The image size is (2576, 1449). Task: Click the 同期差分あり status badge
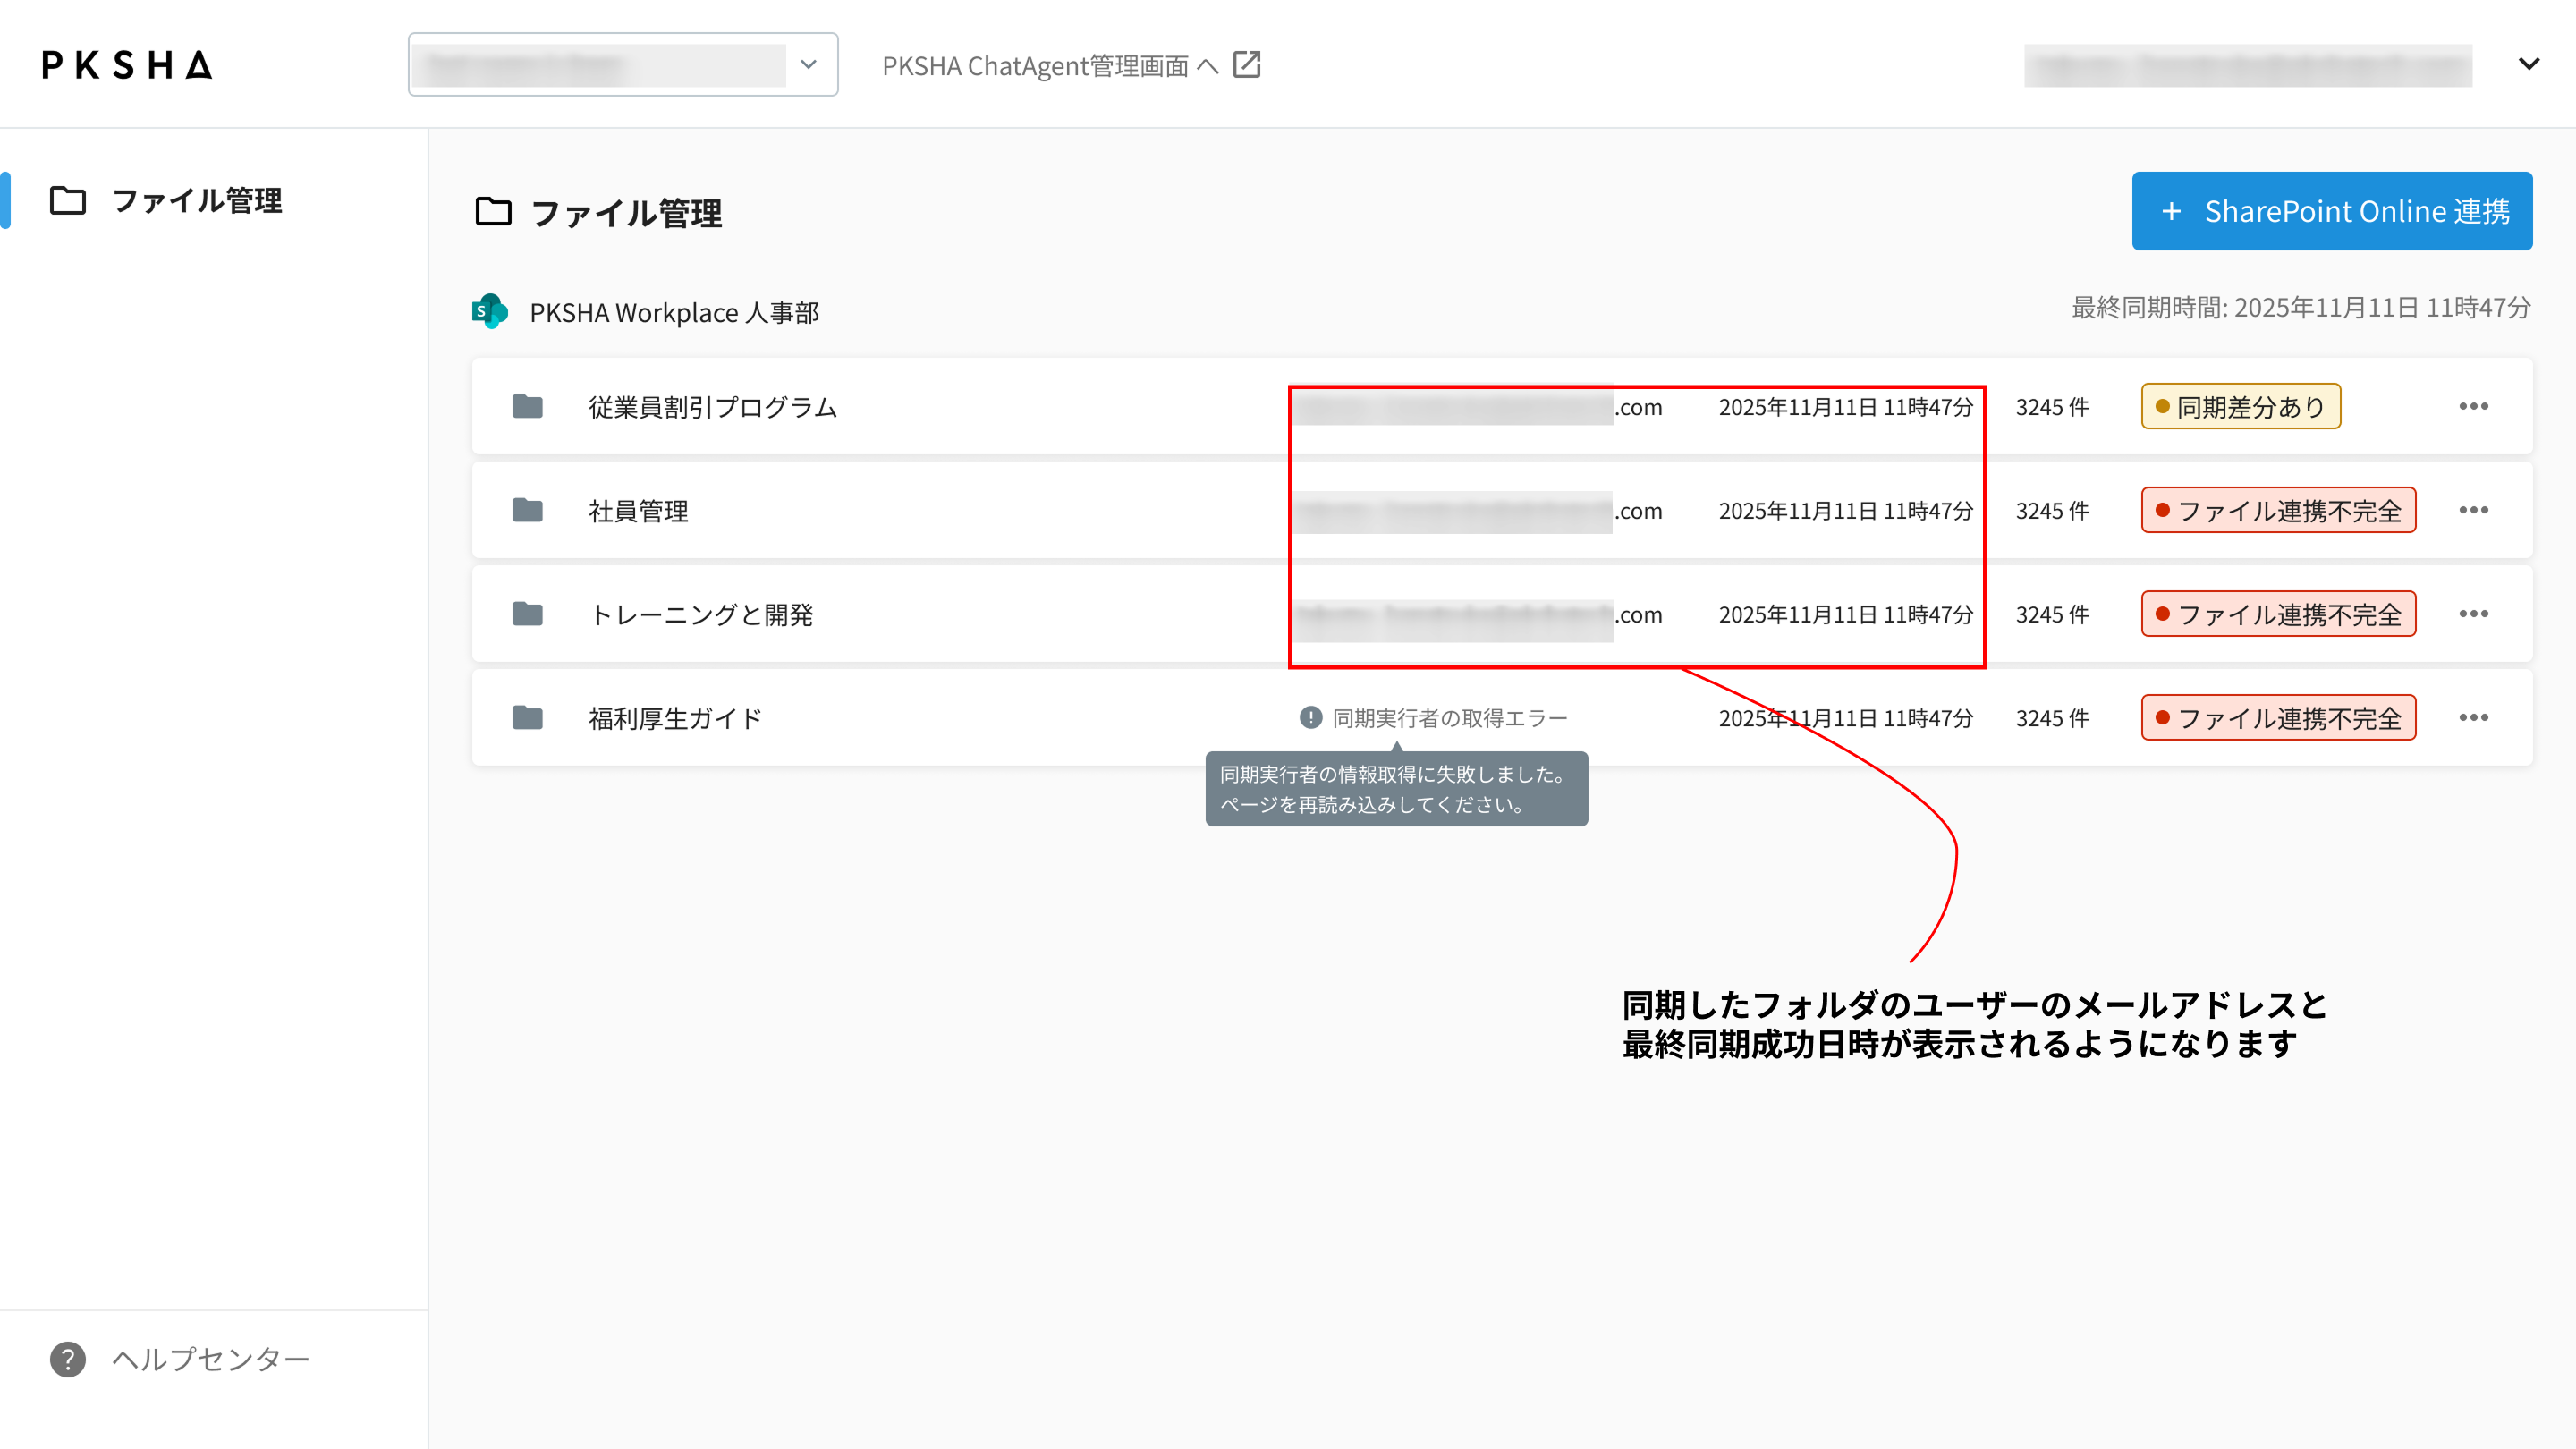(2240, 406)
